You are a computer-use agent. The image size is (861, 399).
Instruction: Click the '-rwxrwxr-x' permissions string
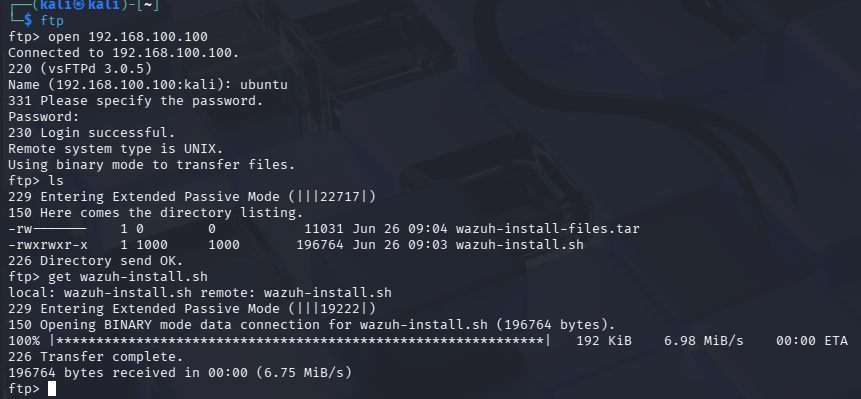(48, 245)
